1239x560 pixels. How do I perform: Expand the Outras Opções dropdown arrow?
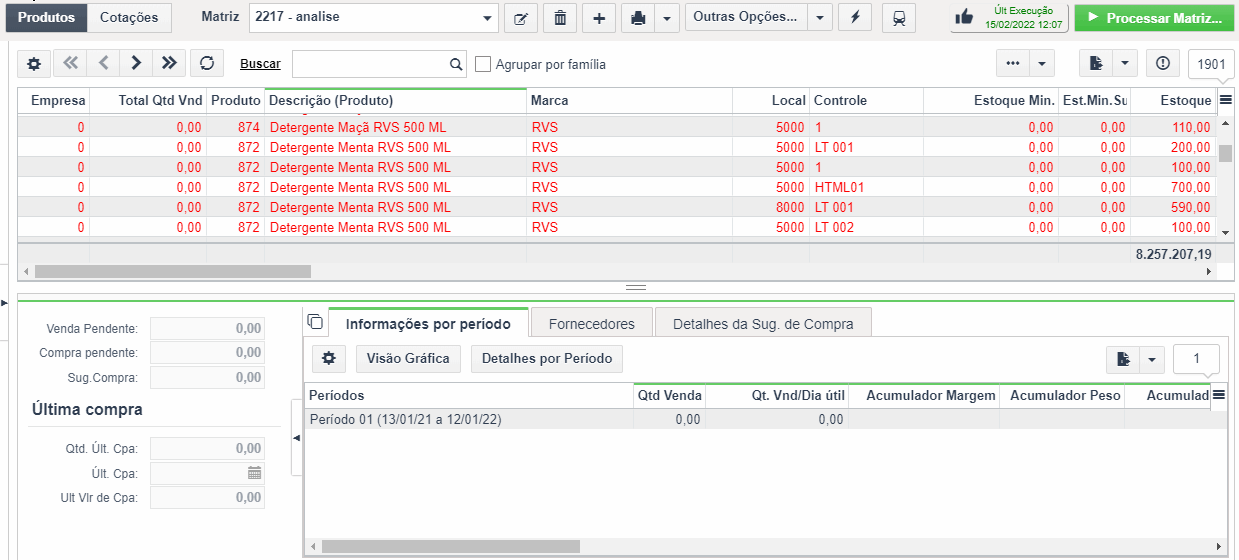(x=820, y=18)
